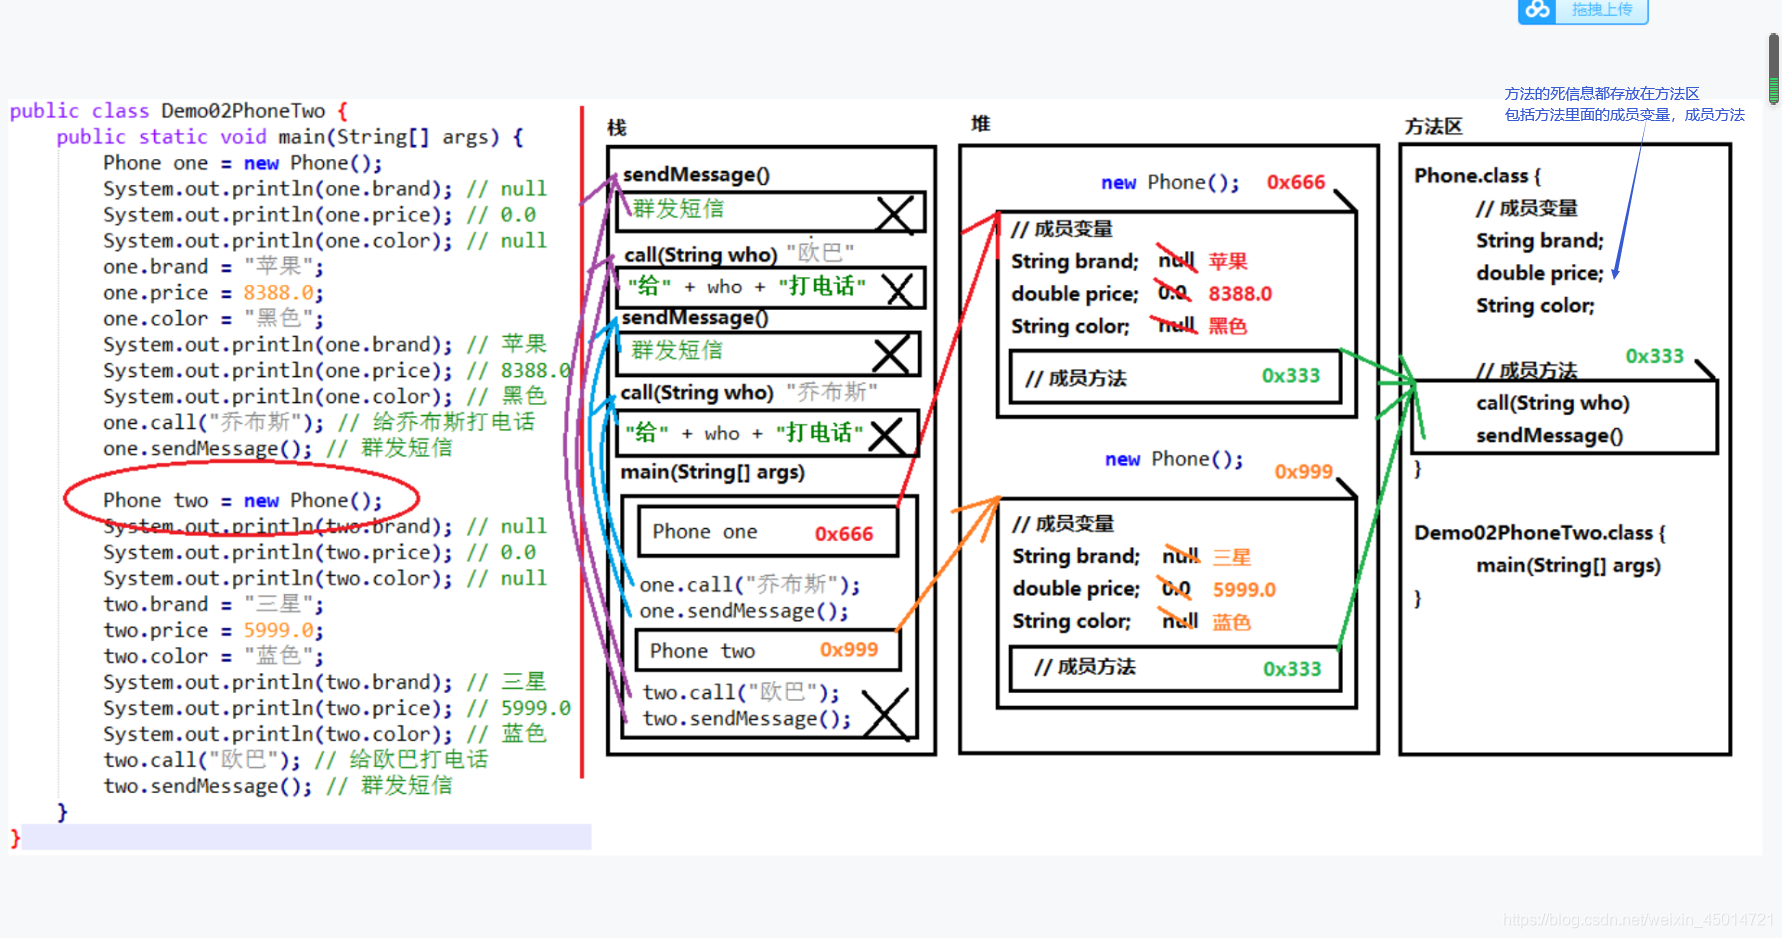Click the 堆 heading above the heap diagram
1782x938 pixels.
click(x=980, y=124)
